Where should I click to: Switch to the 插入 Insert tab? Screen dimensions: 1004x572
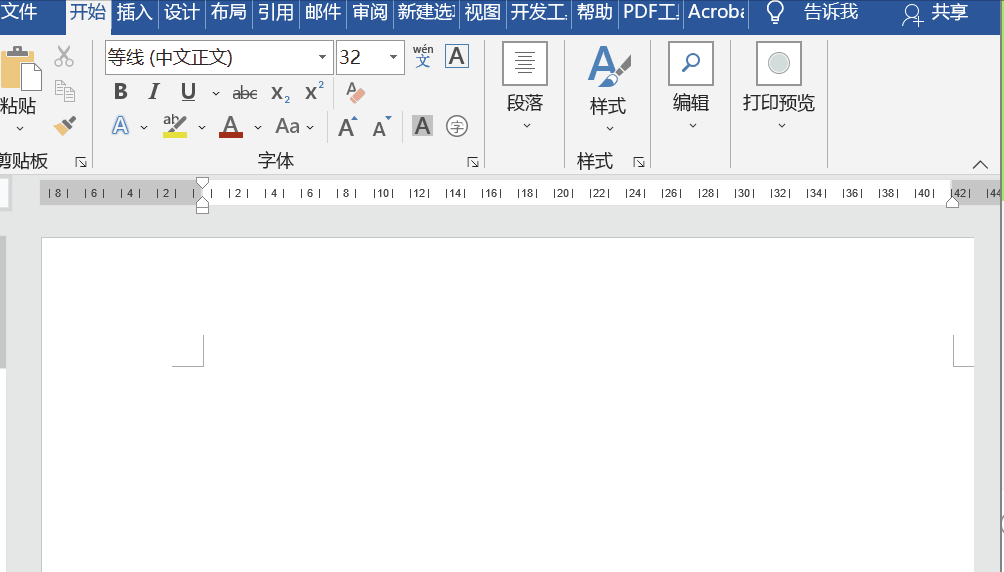click(x=134, y=12)
